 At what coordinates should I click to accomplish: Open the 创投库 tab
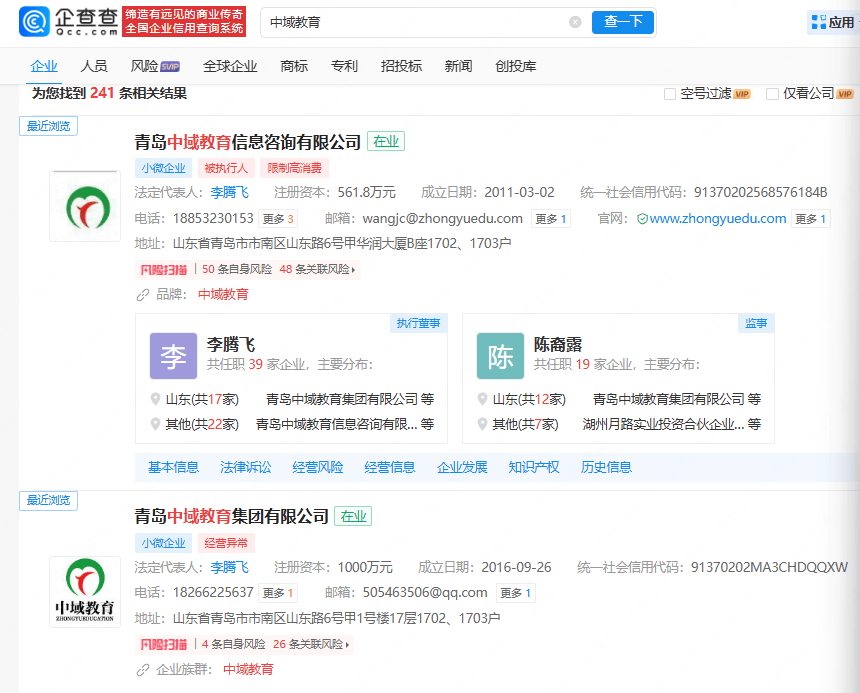(516, 66)
